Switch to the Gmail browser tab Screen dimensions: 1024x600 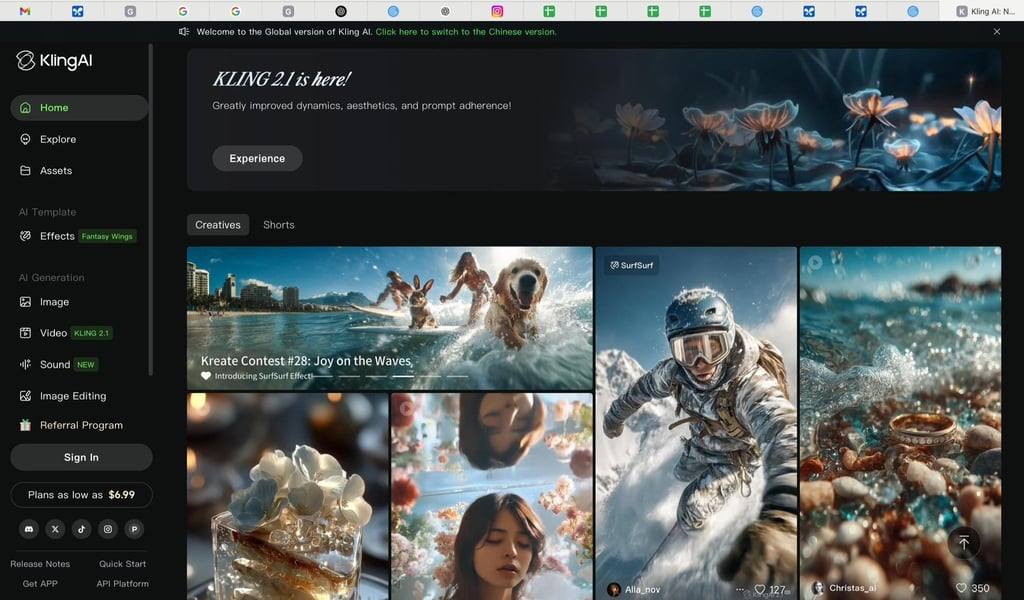coord(25,11)
